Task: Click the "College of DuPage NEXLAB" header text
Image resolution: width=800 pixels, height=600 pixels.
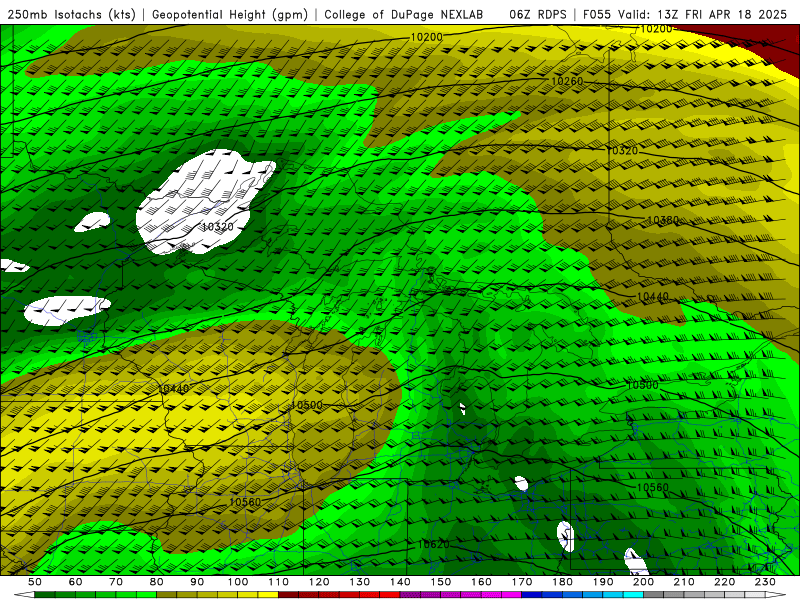Action: point(404,15)
